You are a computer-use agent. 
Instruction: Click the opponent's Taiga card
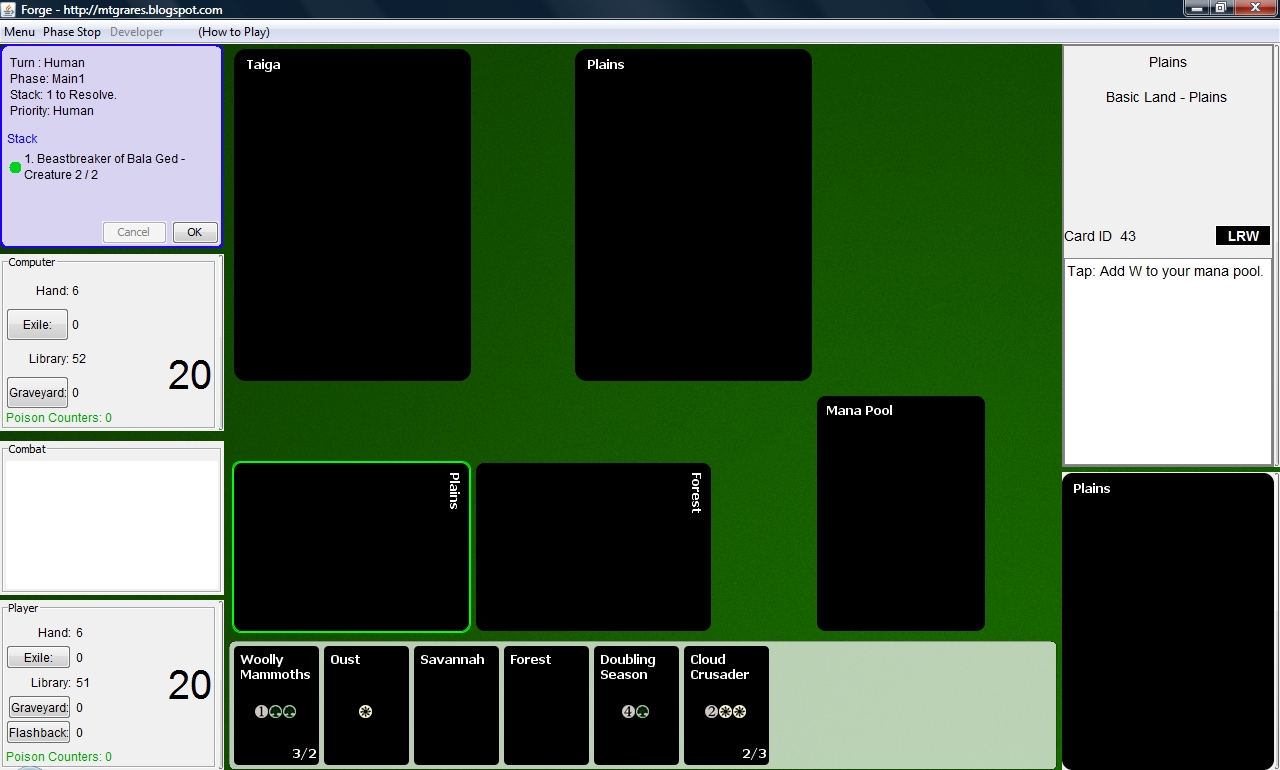pos(352,215)
